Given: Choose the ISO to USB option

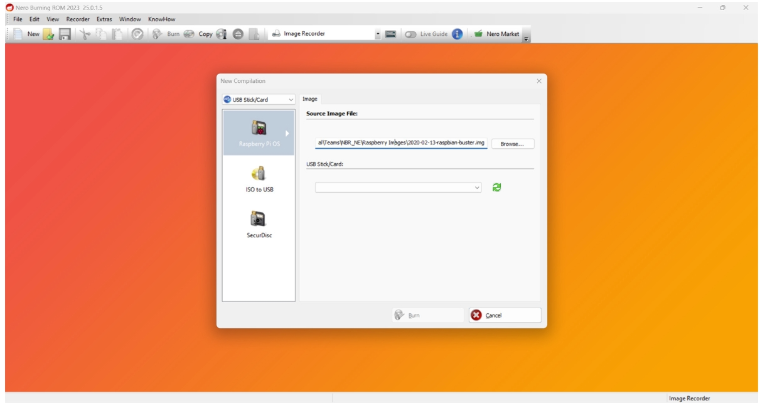Looking at the screenshot, I should tap(259, 178).
